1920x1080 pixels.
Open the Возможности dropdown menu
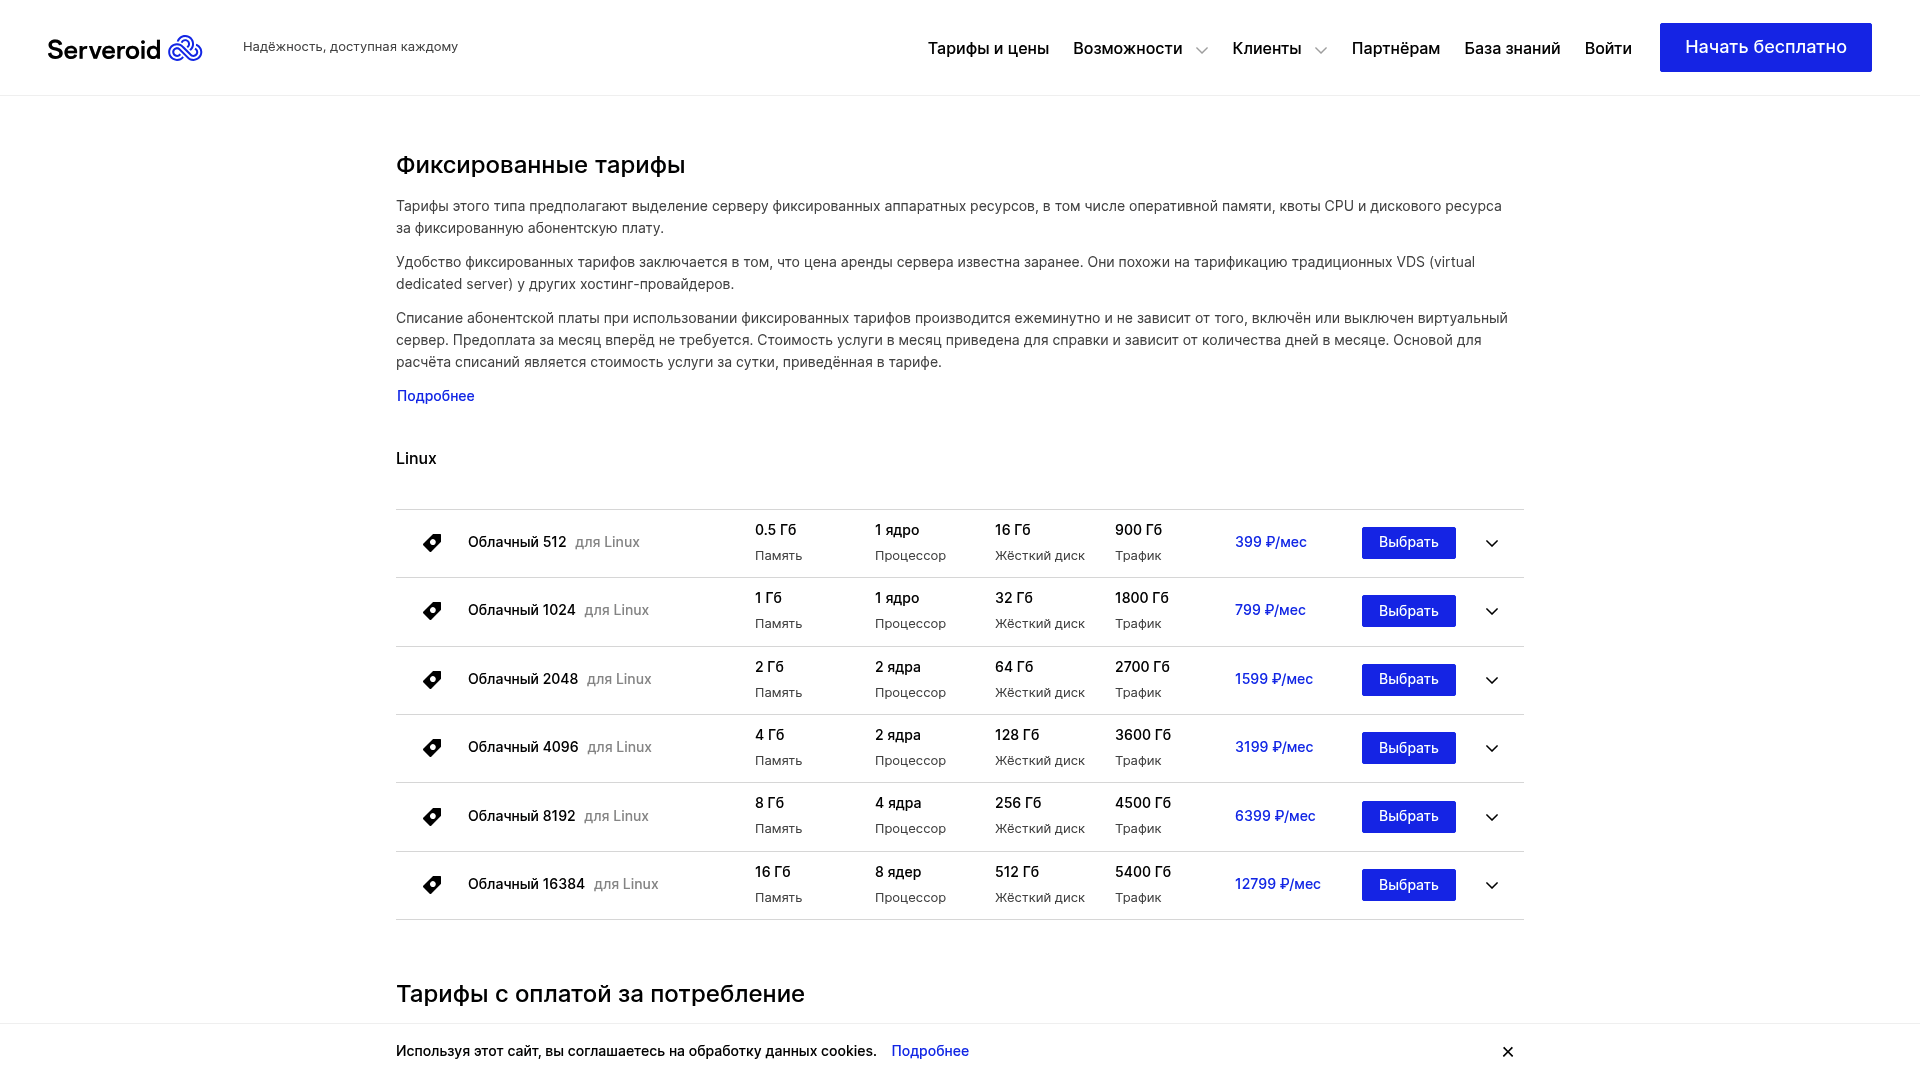[x=1140, y=49]
